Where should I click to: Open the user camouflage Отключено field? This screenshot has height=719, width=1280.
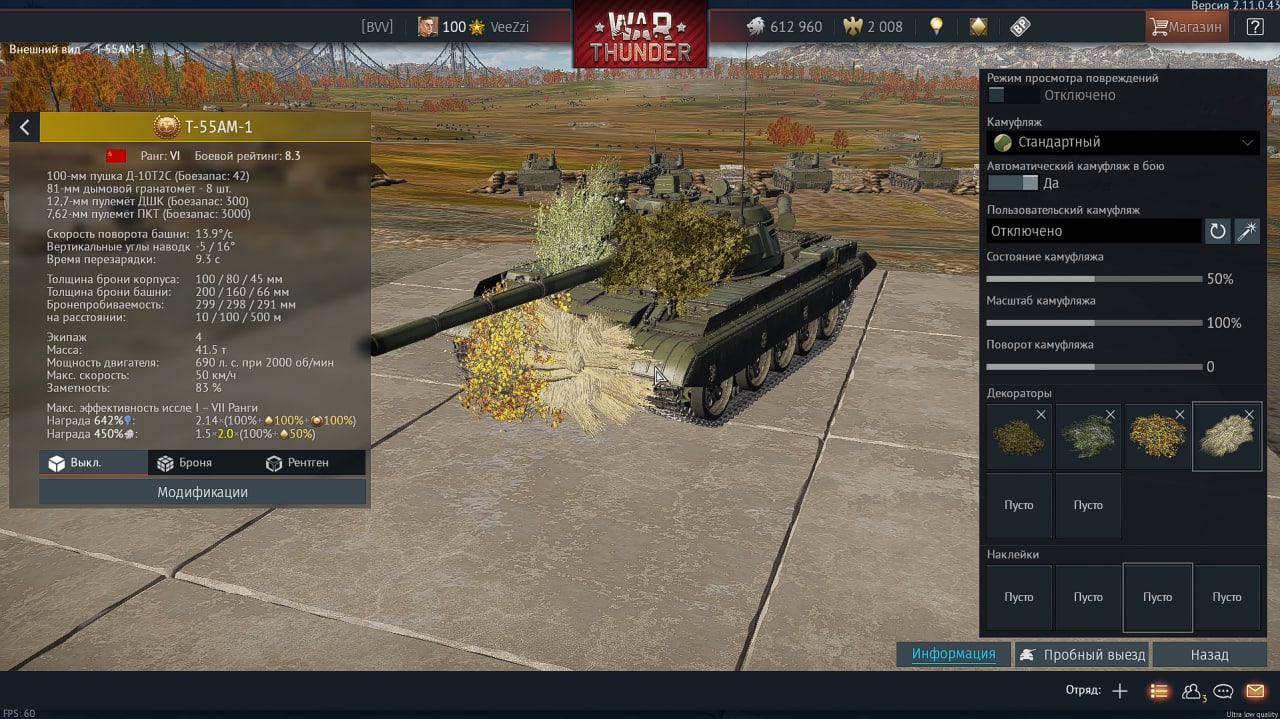[x=1094, y=231]
